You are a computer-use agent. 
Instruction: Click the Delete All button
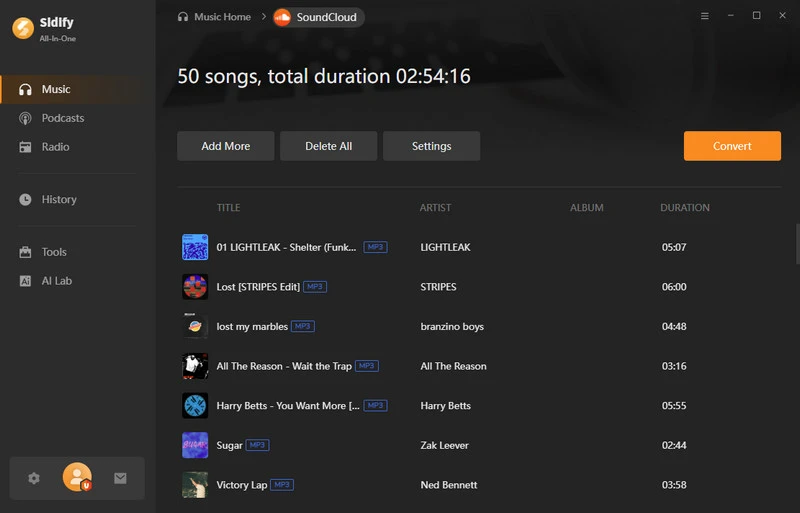329,146
